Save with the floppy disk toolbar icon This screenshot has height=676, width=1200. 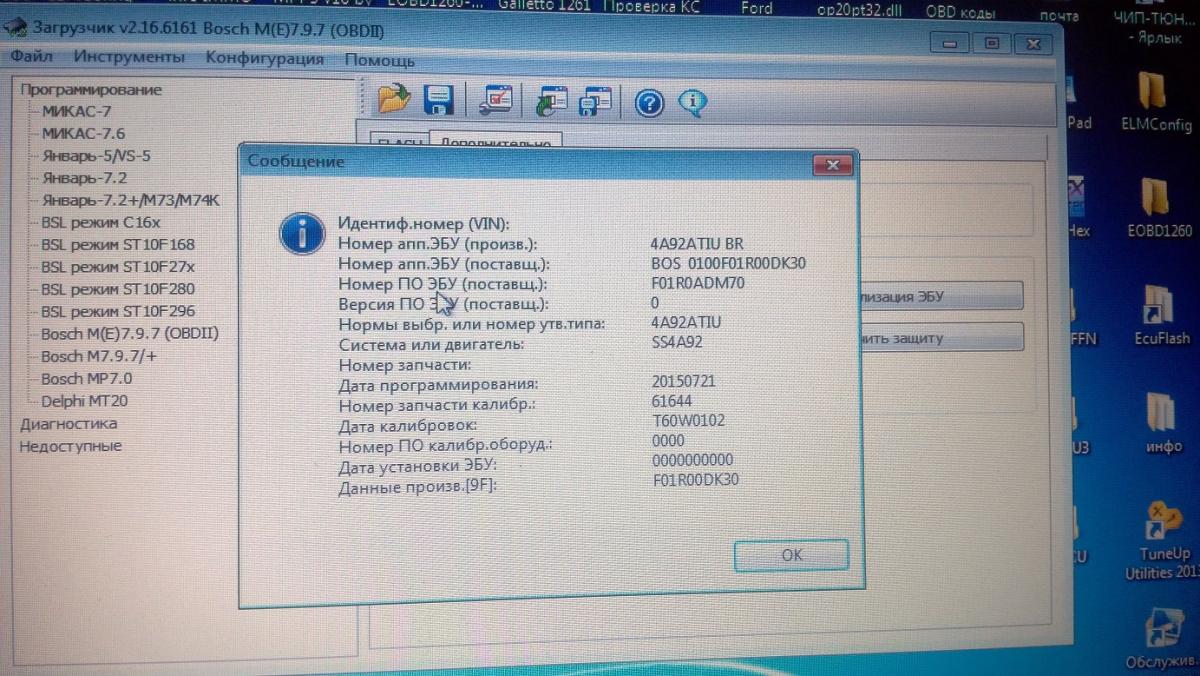pos(439,100)
